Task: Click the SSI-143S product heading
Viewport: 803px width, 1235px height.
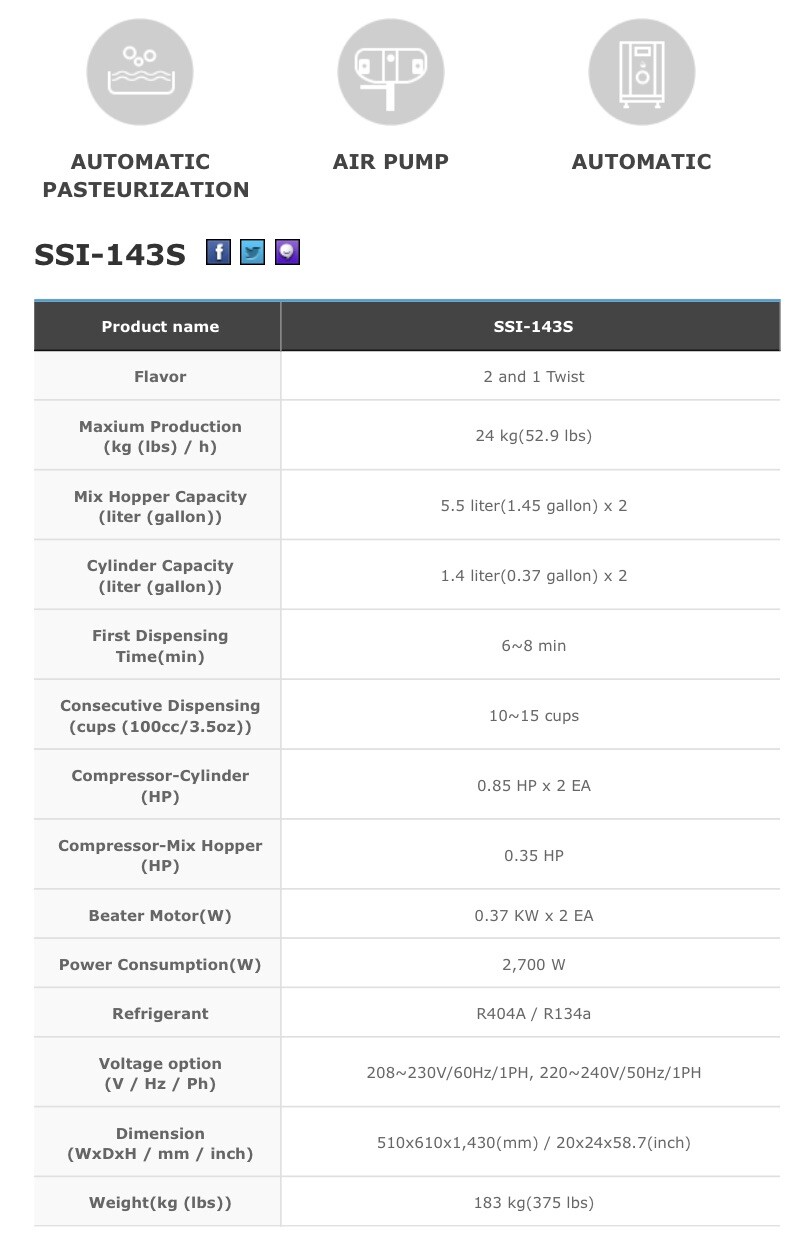Action: click(x=110, y=255)
